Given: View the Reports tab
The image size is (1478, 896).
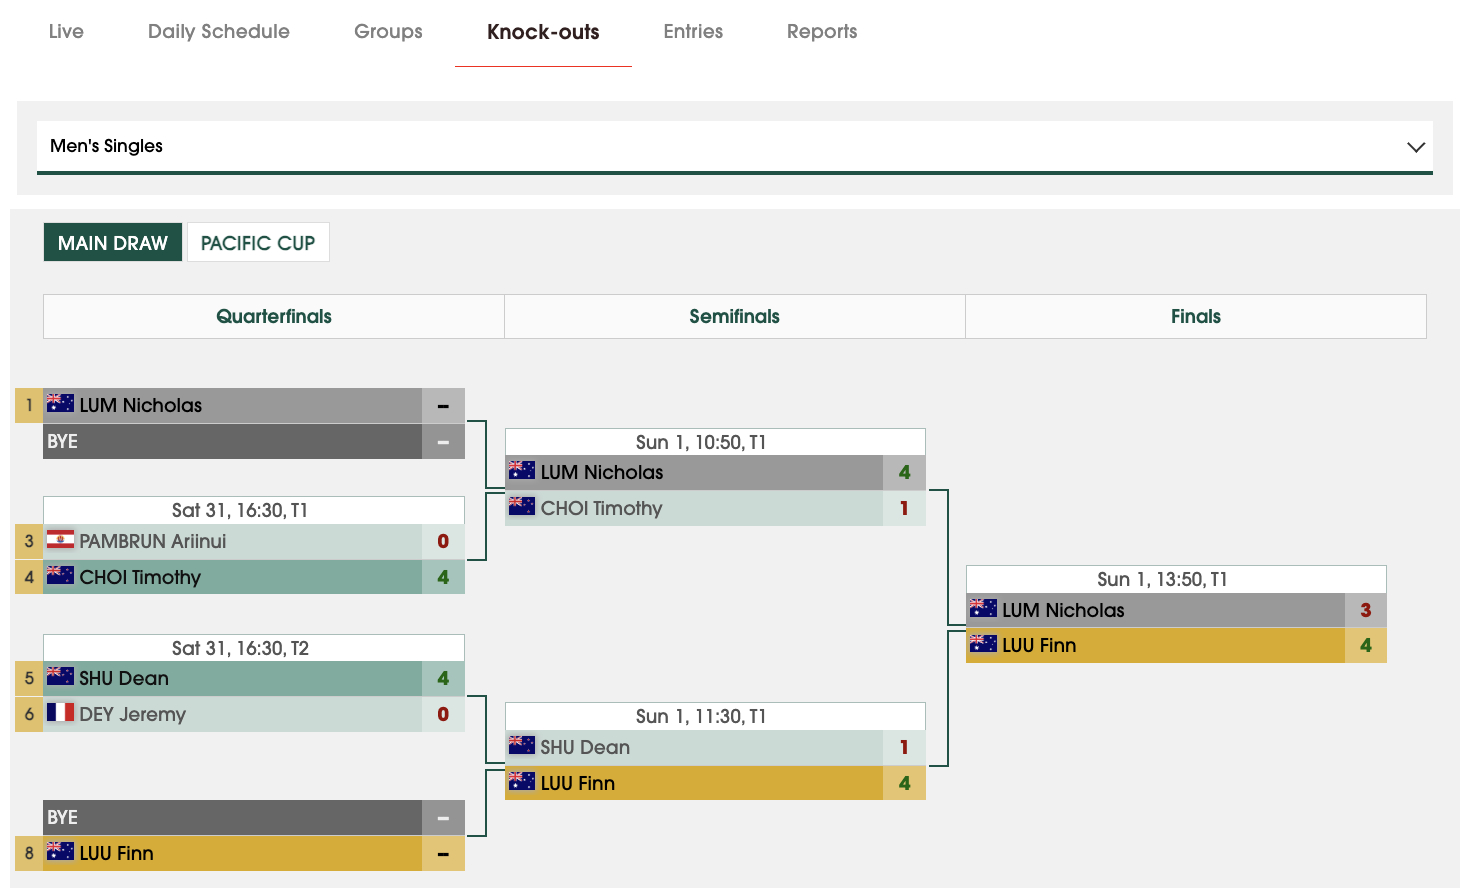Looking at the screenshot, I should (x=822, y=31).
